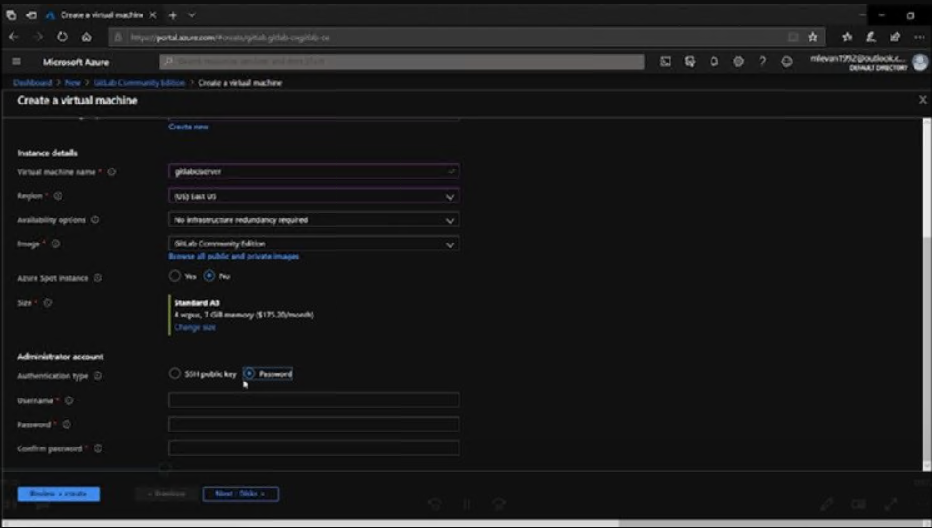Open a new browser tab

[173, 15]
